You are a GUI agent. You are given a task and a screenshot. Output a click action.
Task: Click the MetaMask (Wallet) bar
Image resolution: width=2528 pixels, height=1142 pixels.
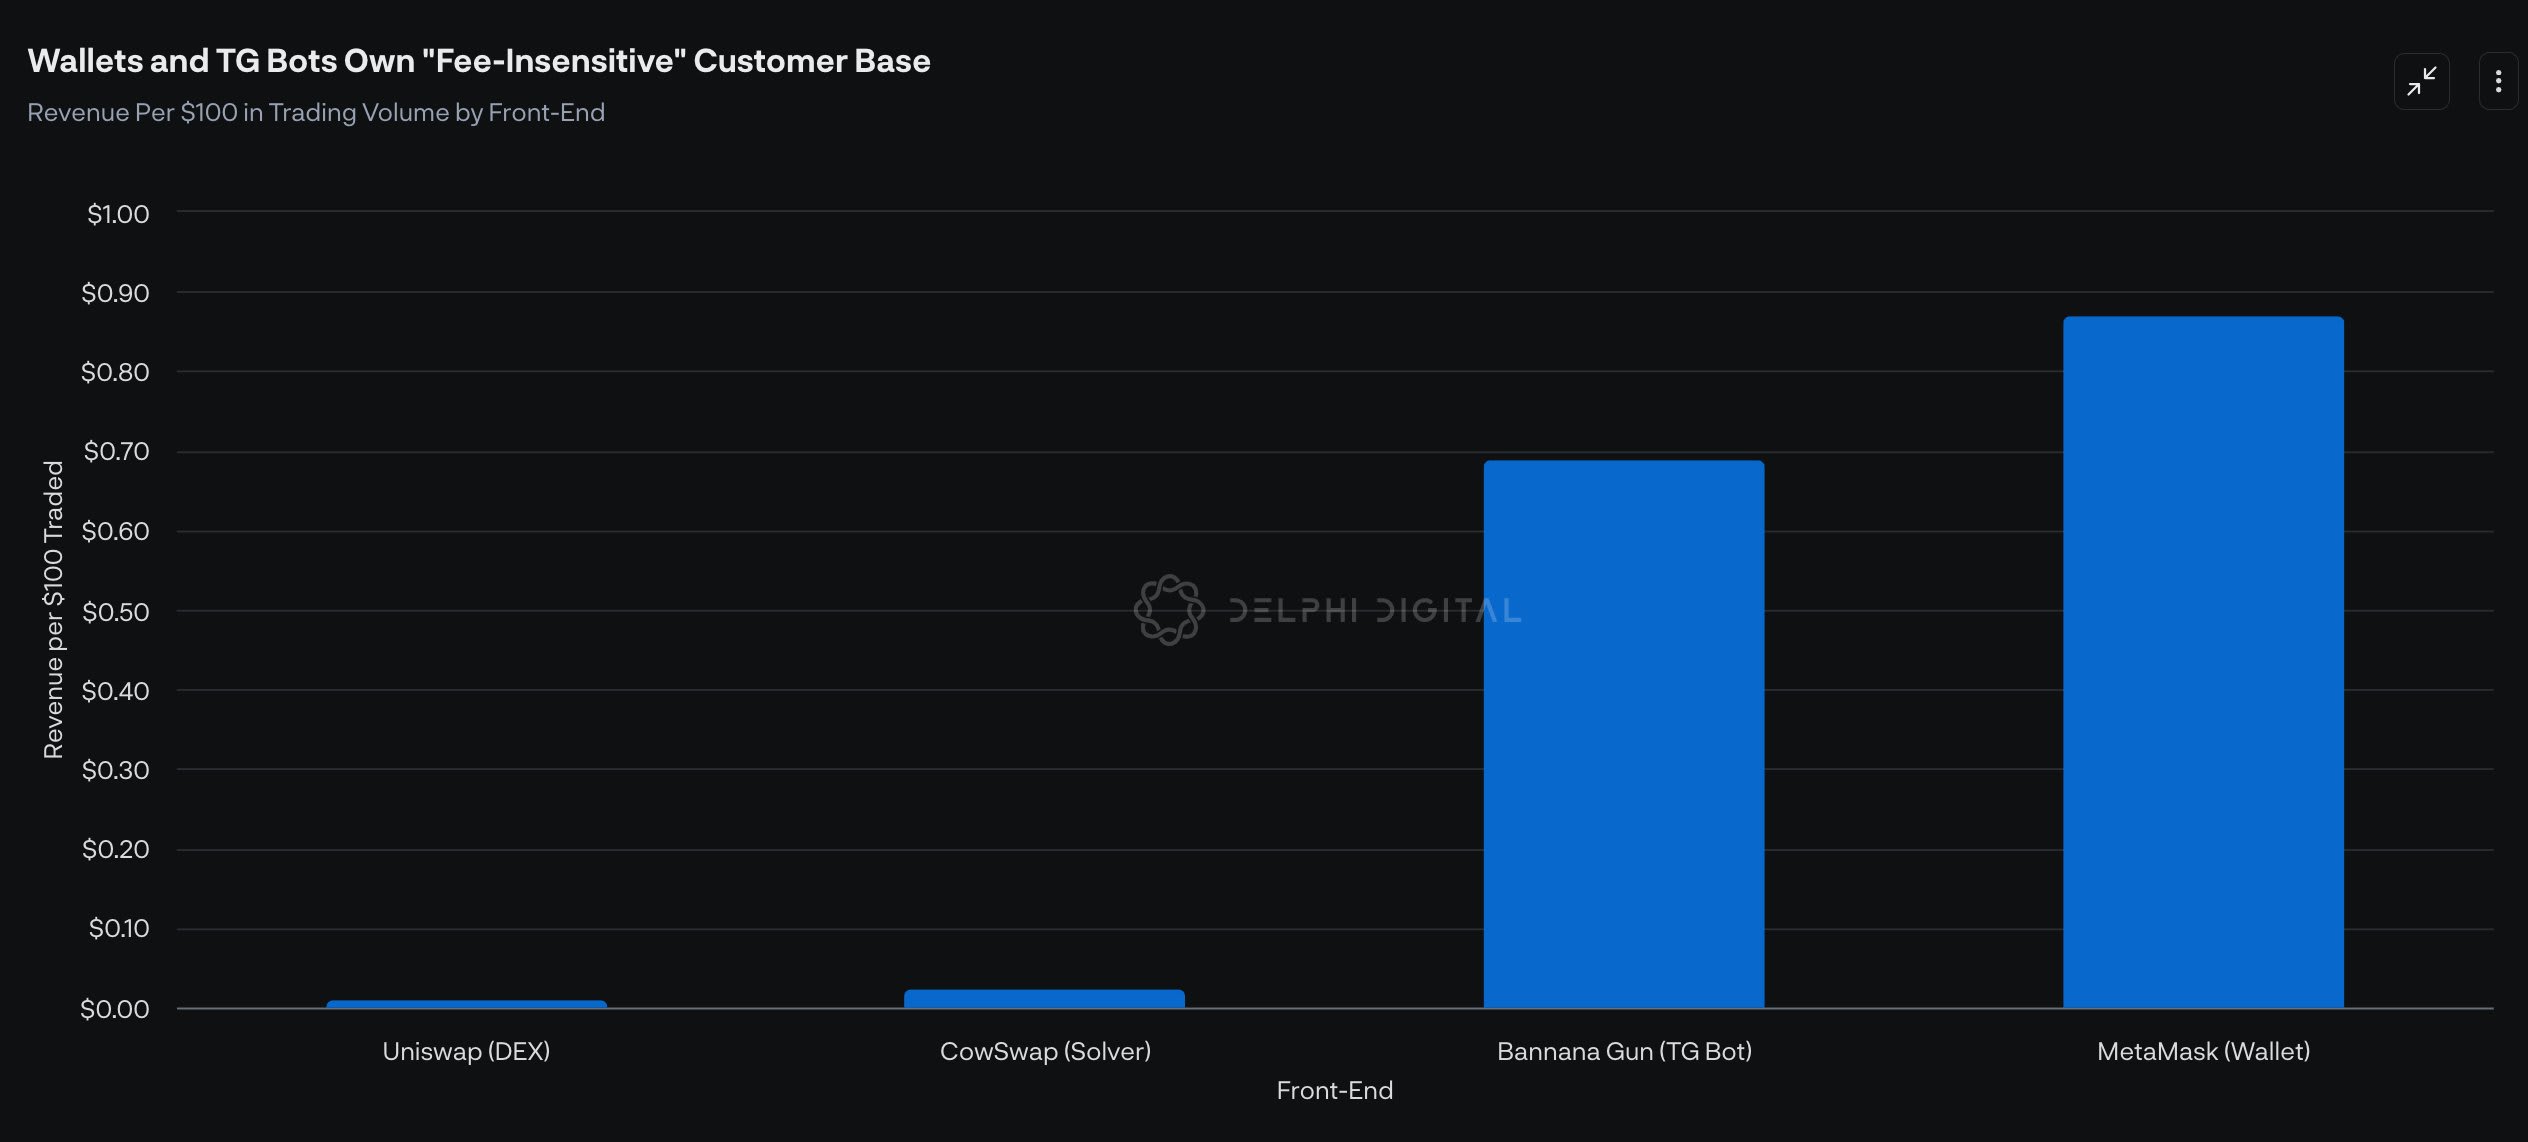(2202, 662)
